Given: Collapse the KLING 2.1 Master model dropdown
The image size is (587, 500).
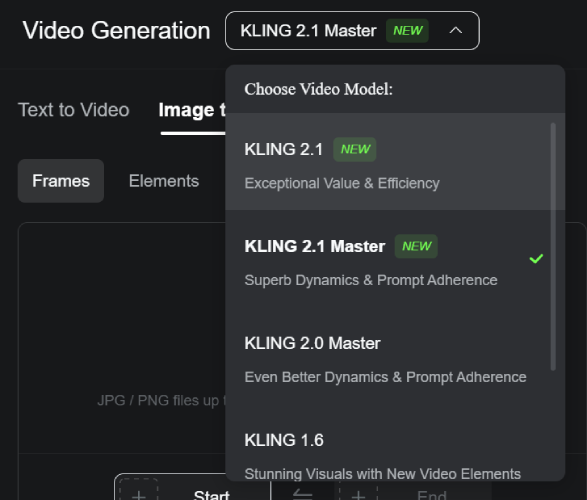Looking at the screenshot, I should [352, 30].
